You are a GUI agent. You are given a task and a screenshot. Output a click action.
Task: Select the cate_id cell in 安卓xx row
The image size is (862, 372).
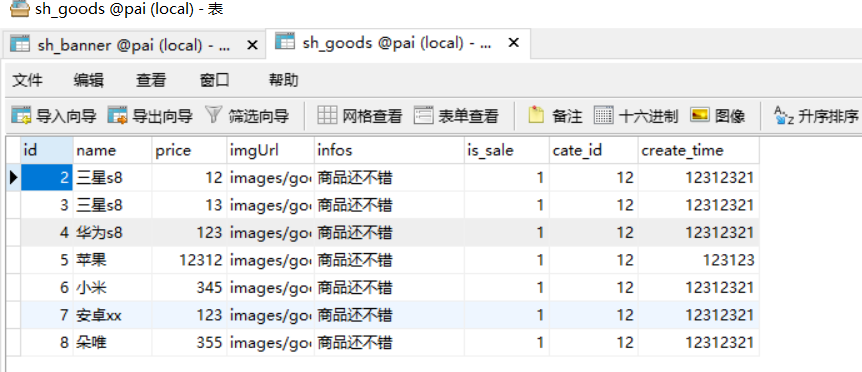(594, 315)
